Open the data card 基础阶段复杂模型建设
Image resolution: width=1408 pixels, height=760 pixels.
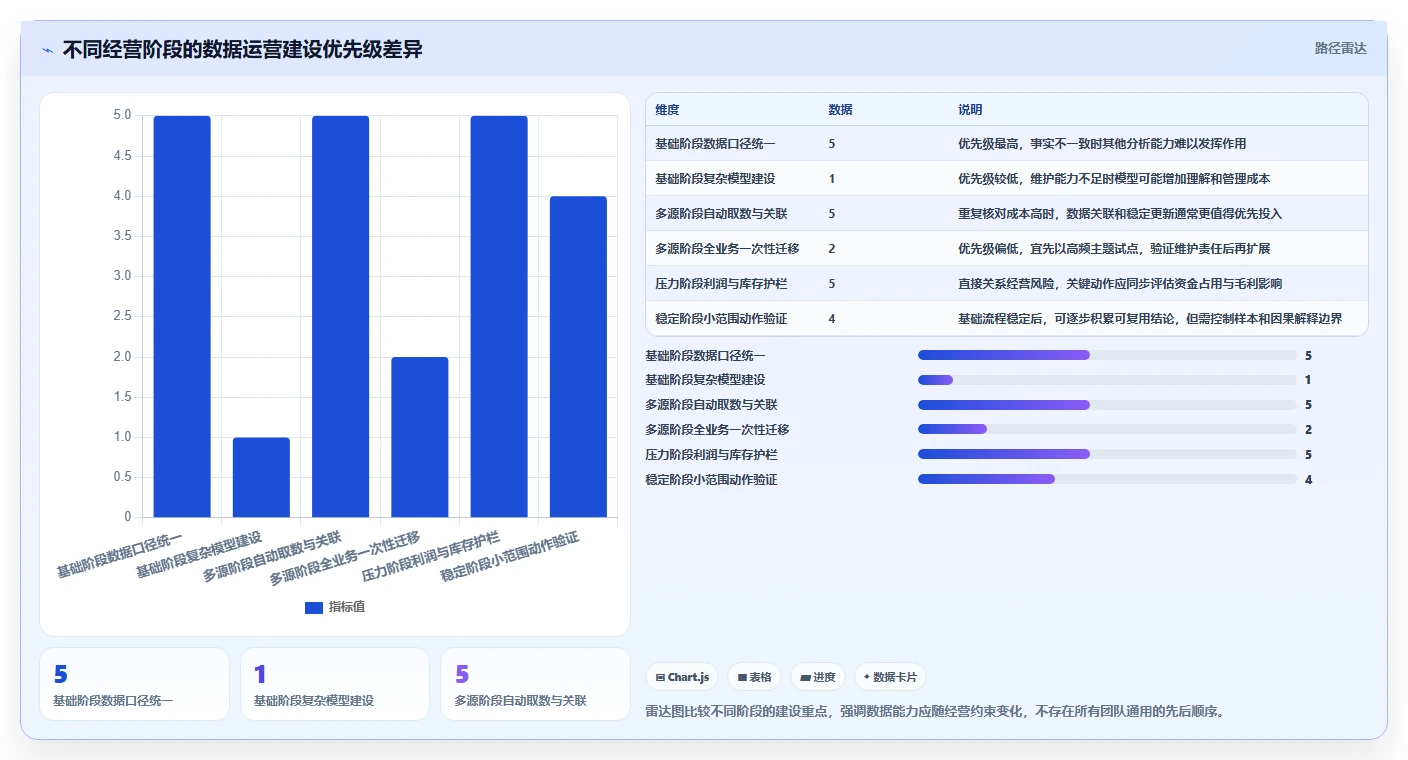coord(335,684)
